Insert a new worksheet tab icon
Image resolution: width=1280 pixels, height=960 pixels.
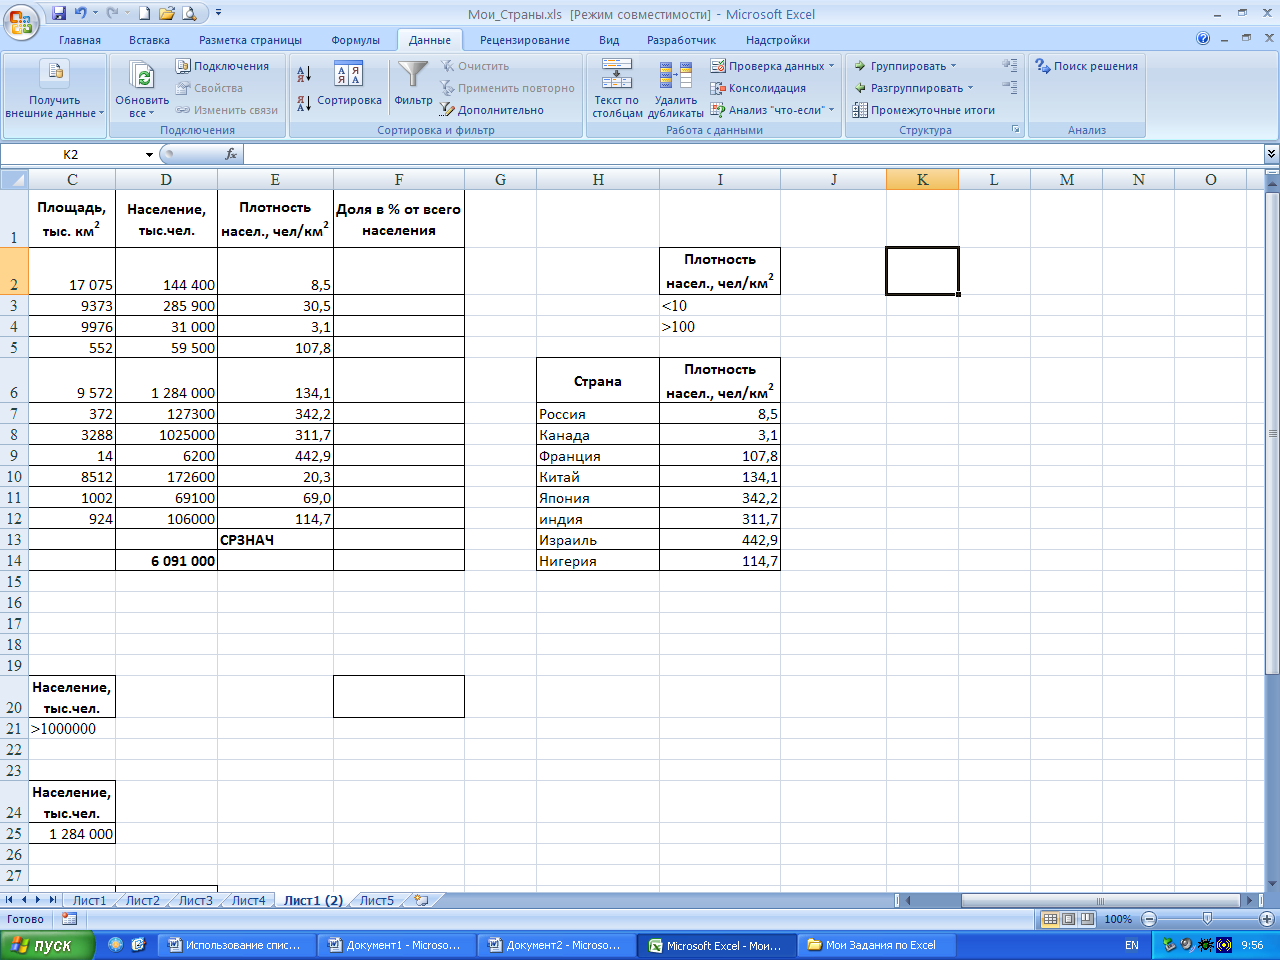click(x=421, y=900)
